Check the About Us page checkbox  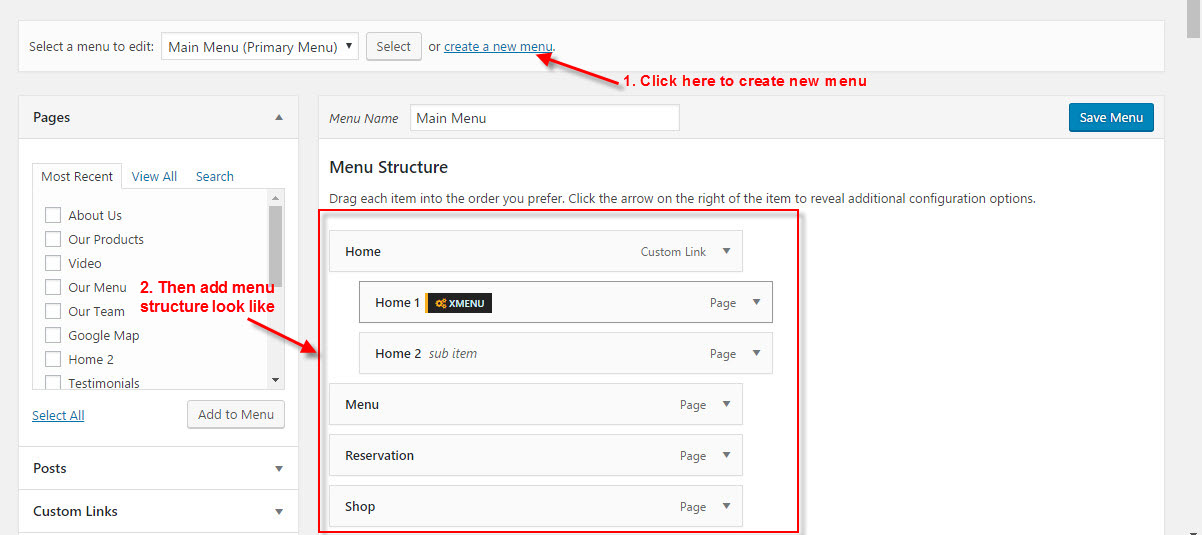[x=53, y=215]
